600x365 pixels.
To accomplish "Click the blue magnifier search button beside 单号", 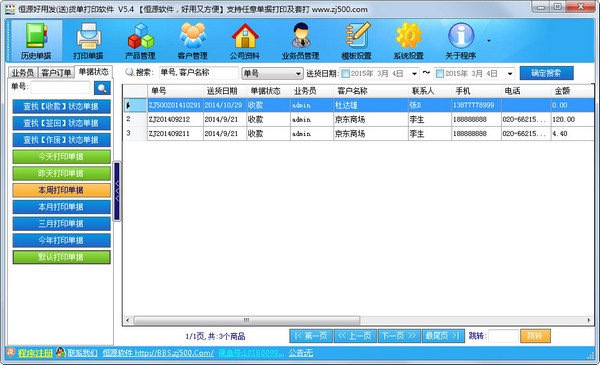I will (102, 88).
